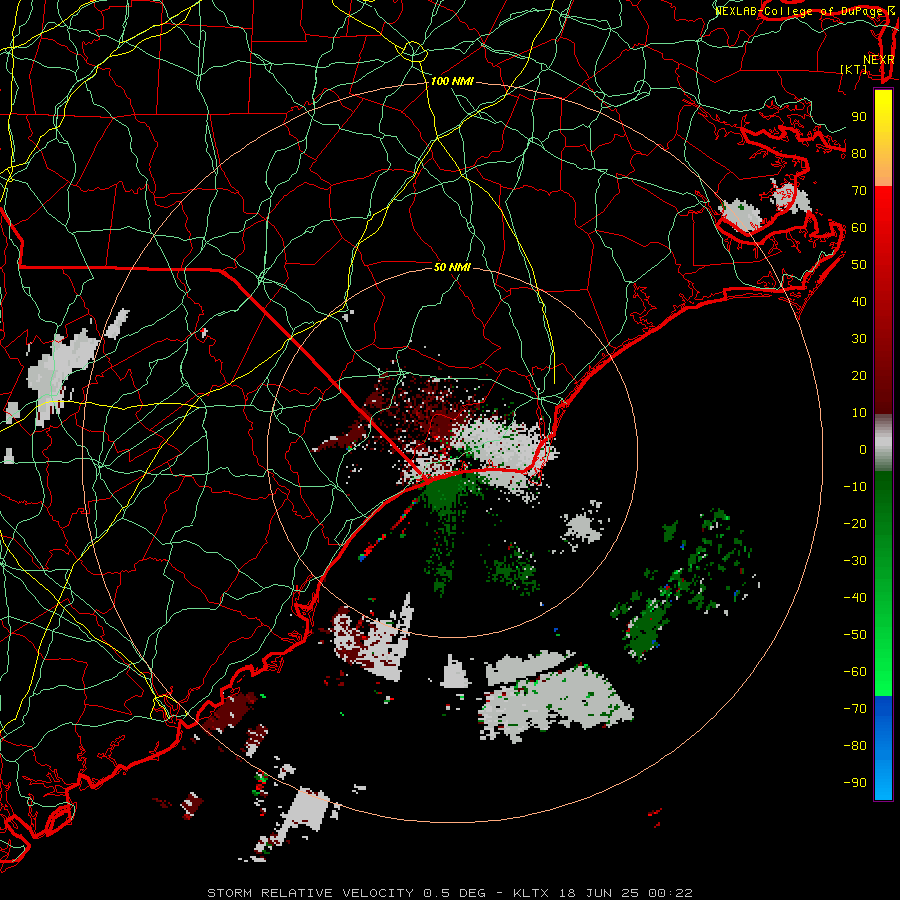Select the -60 value on velocity scale

pyautogui.click(x=855, y=672)
